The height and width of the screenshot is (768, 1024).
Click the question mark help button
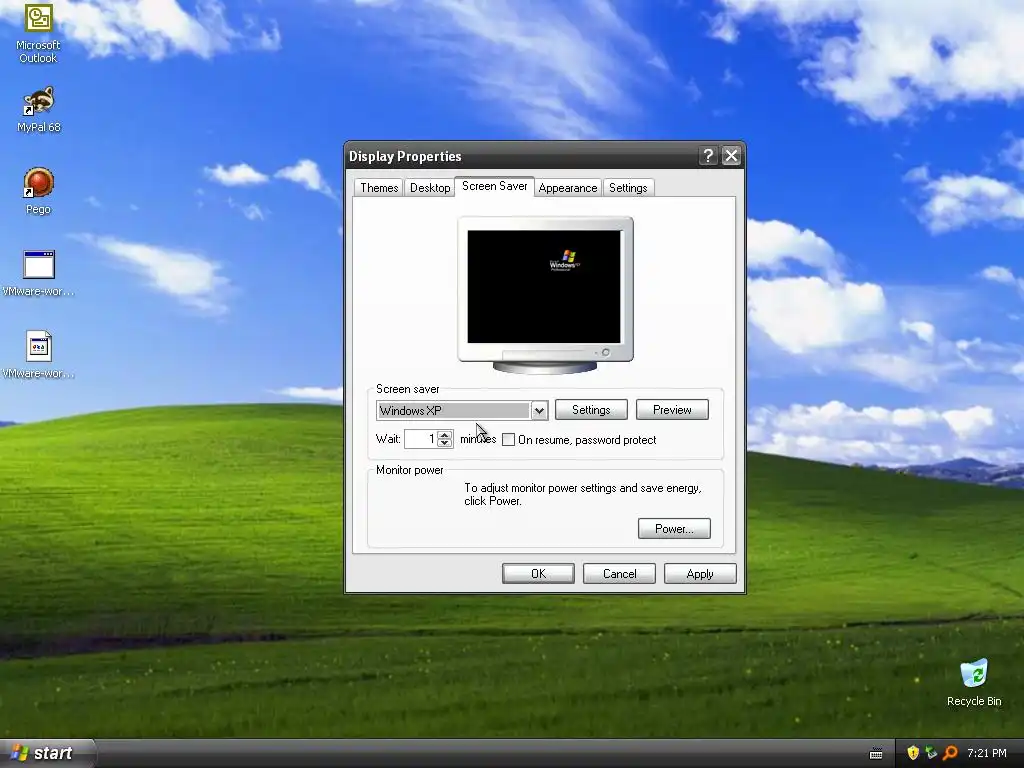pos(708,155)
